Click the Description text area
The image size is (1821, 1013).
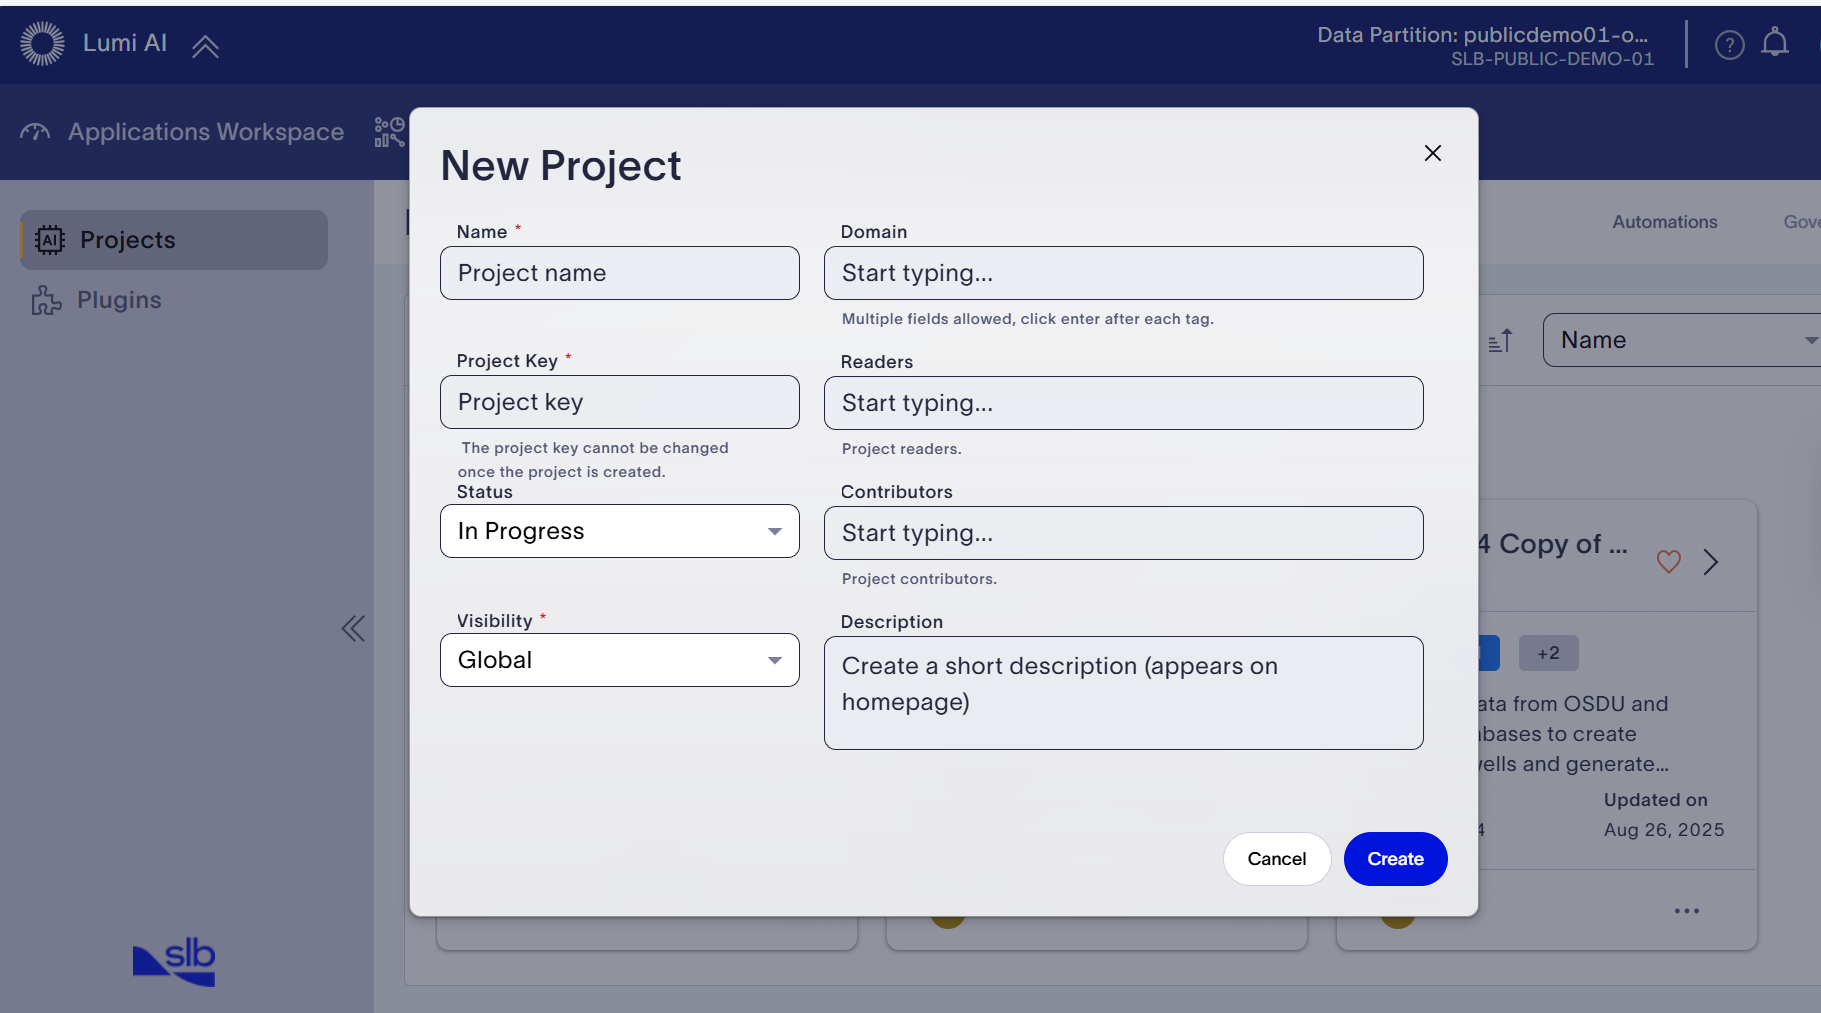(1124, 693)
